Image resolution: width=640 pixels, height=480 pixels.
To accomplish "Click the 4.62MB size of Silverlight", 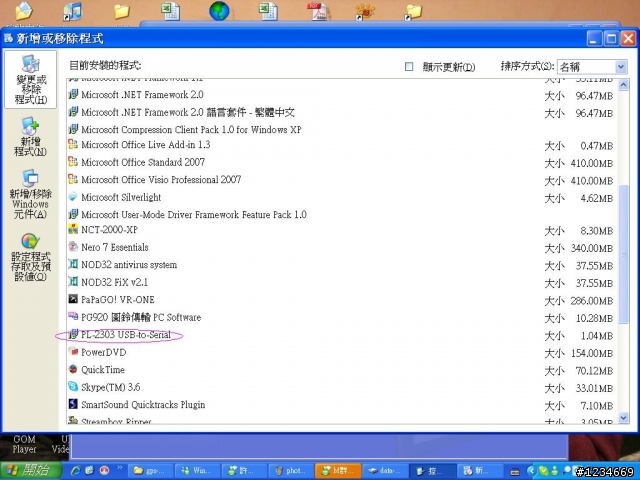I will [x=596, y=198].
